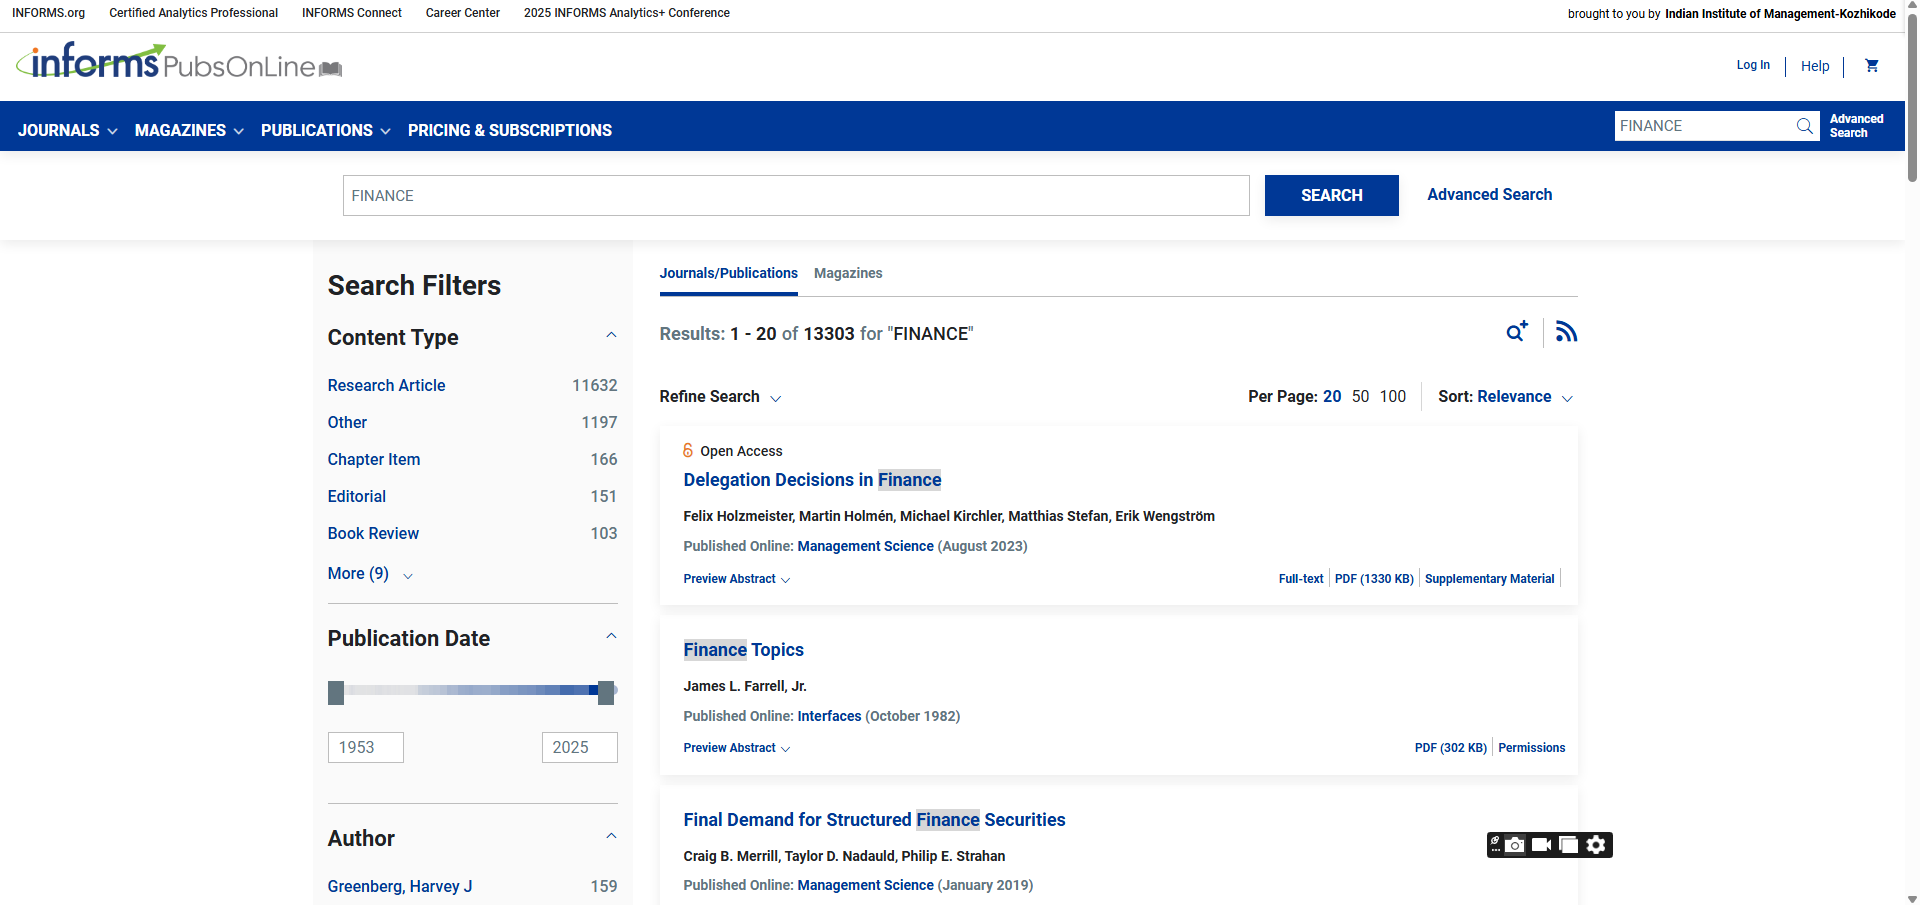Collapse the Content Type filter section

(611, 336)
